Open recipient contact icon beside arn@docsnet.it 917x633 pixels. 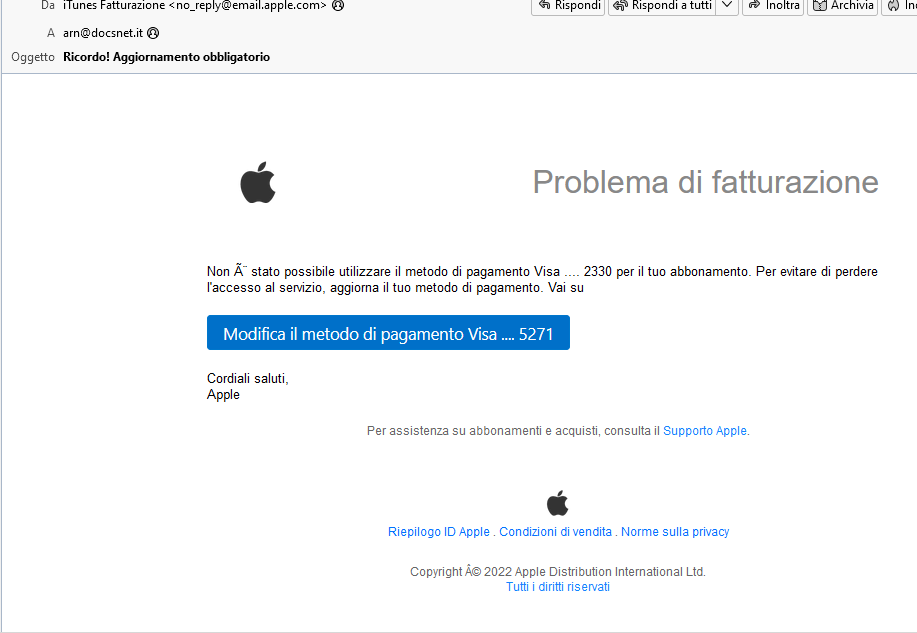pyautogui.click(x=153, y=33)
